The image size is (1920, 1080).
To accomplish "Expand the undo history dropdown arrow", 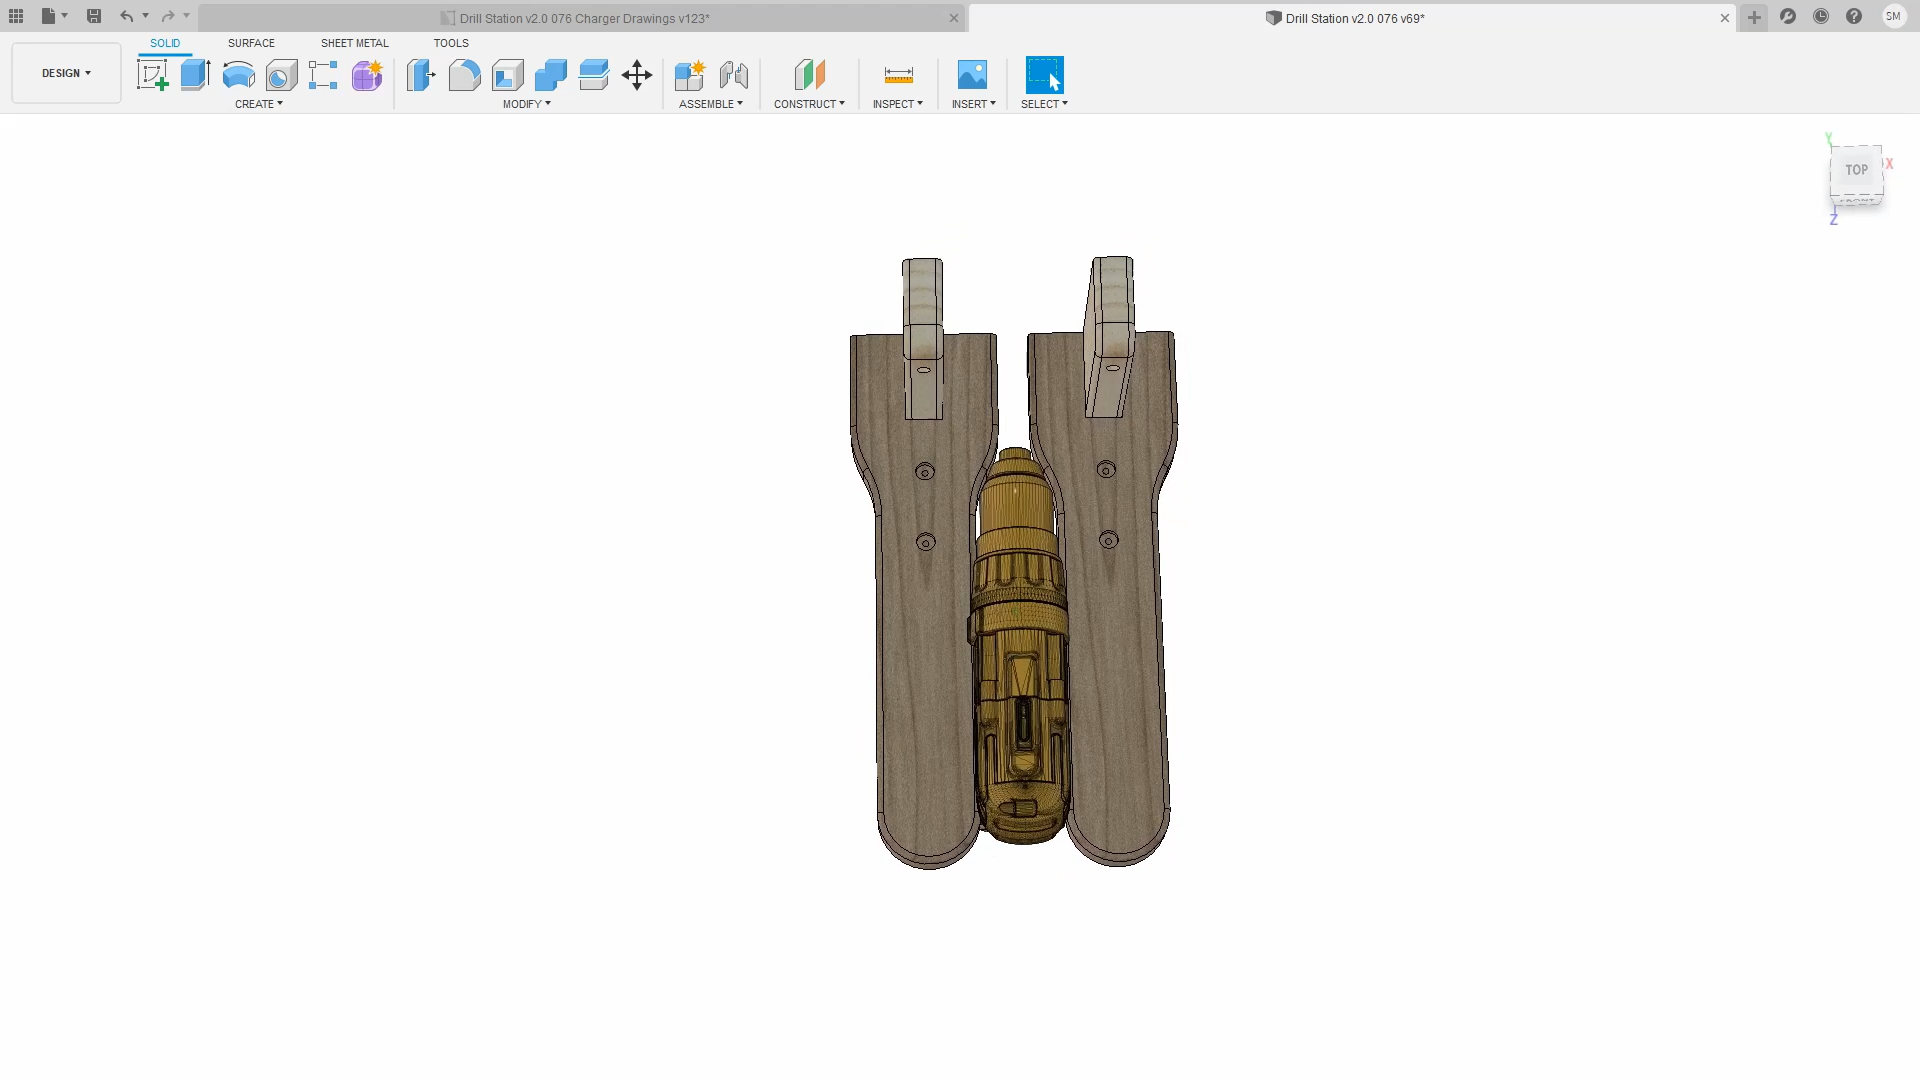I will [145, 16].
